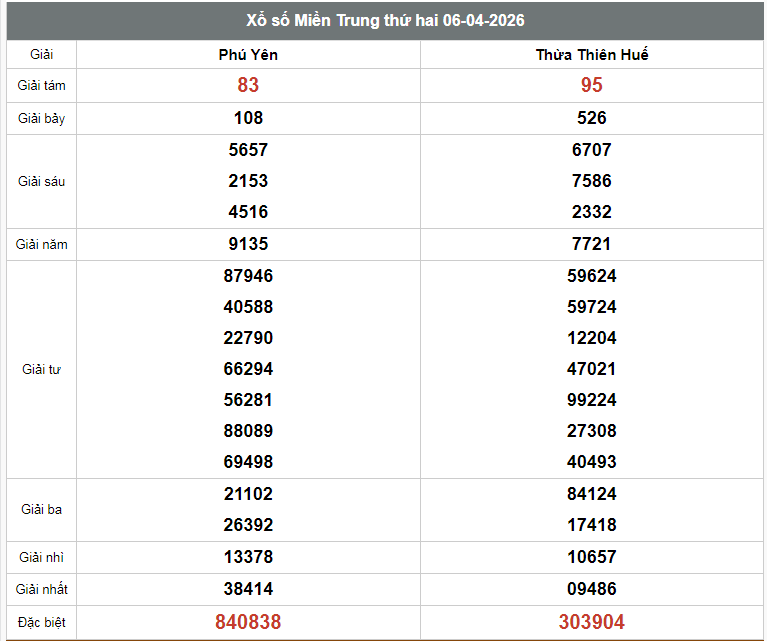This screenshot has height=641, width=767.
Task: Select the Giải bảy number 526
Action: (591, 118)
